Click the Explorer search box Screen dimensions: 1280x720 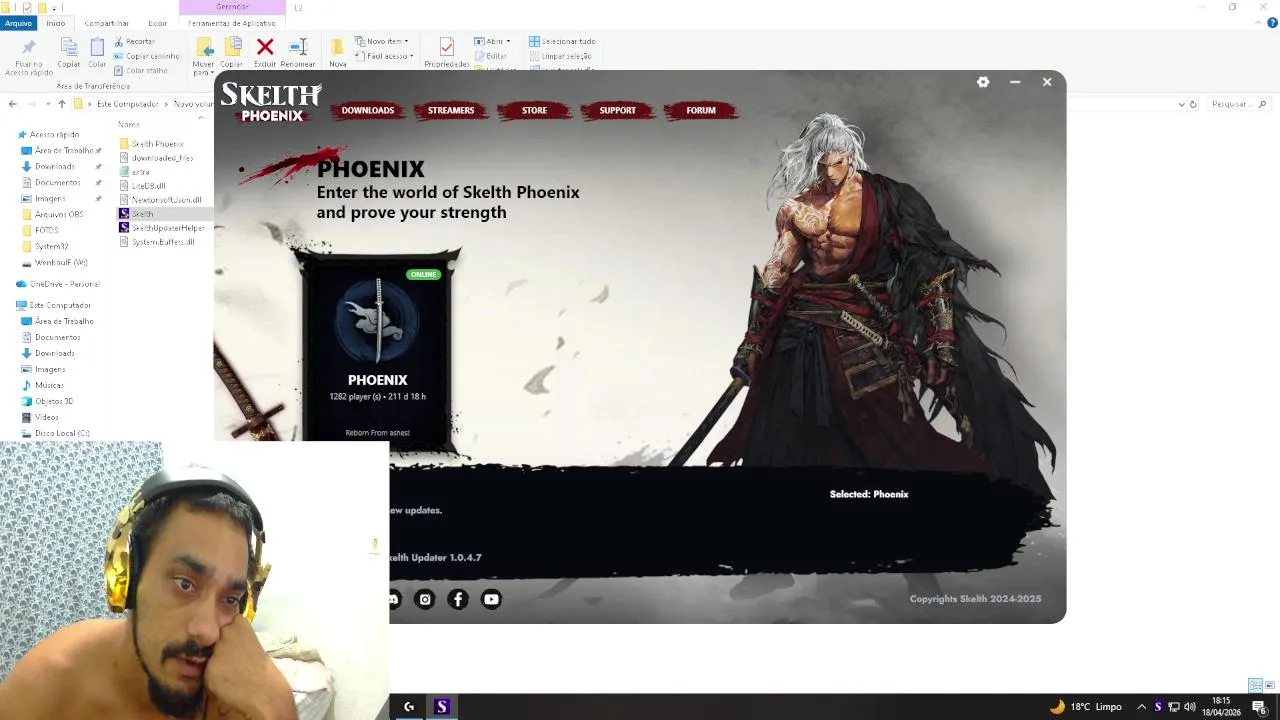1238,104
